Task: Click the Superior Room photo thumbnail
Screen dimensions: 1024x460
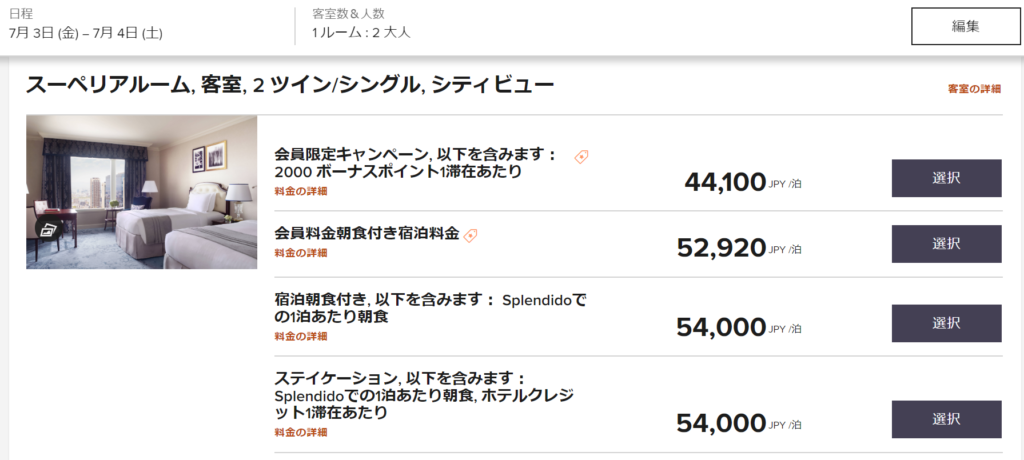Action: click(141, 192)
